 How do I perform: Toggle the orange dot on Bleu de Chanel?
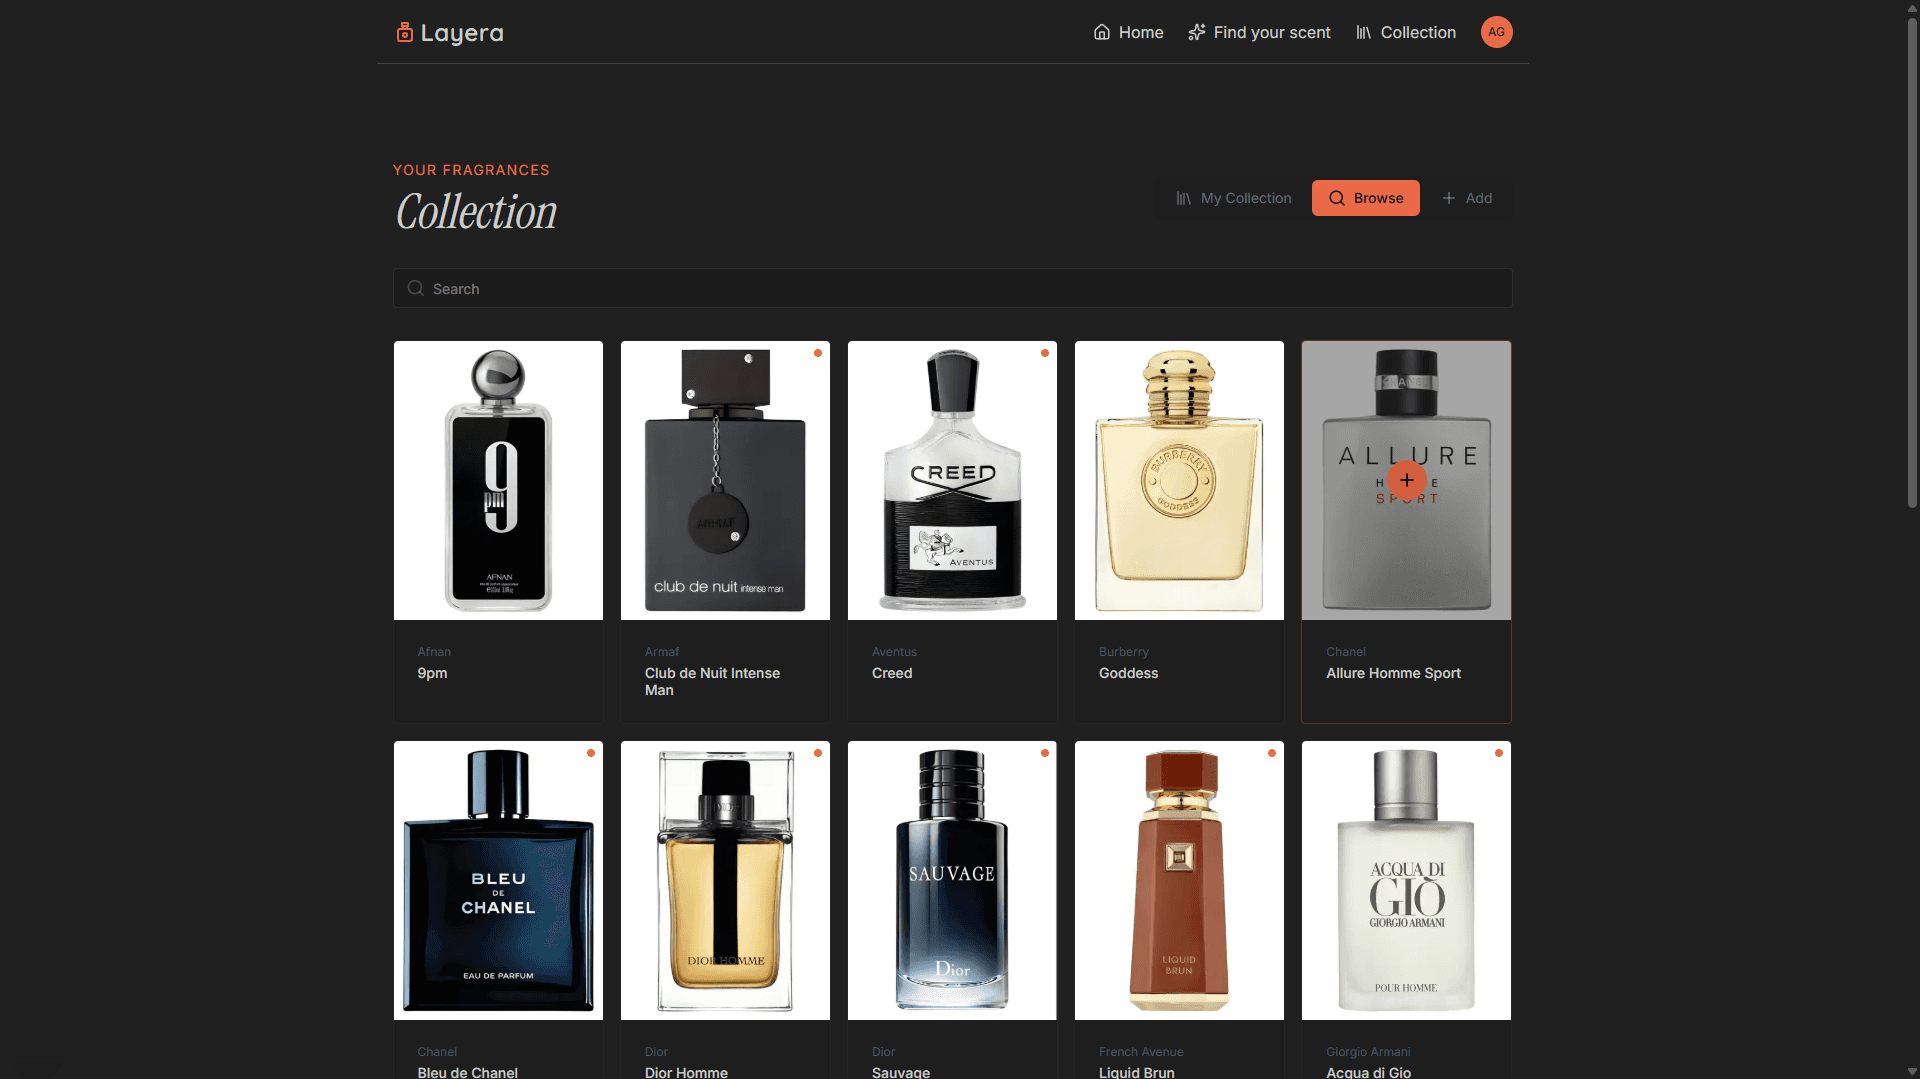pyautogui.click(x=590, y=753)
